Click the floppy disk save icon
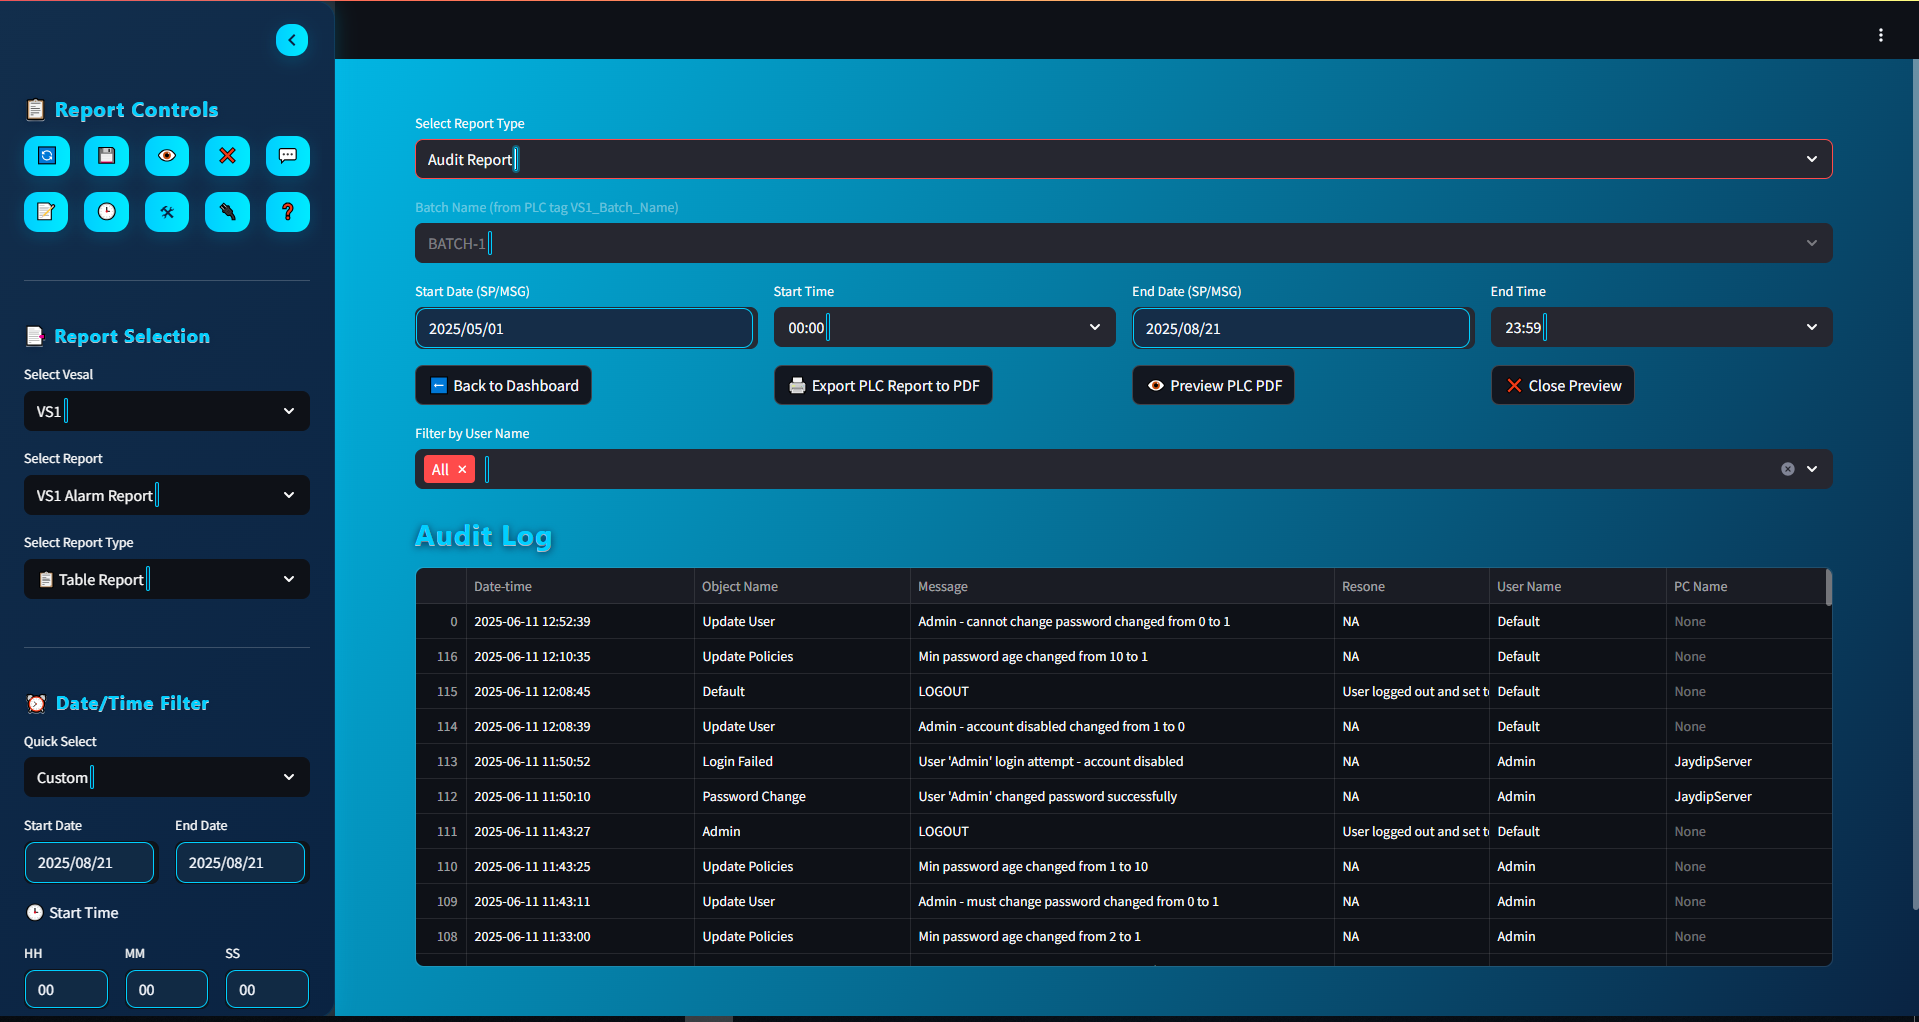The width and height of the screenshot is (1919, 1022). [106, 156]
